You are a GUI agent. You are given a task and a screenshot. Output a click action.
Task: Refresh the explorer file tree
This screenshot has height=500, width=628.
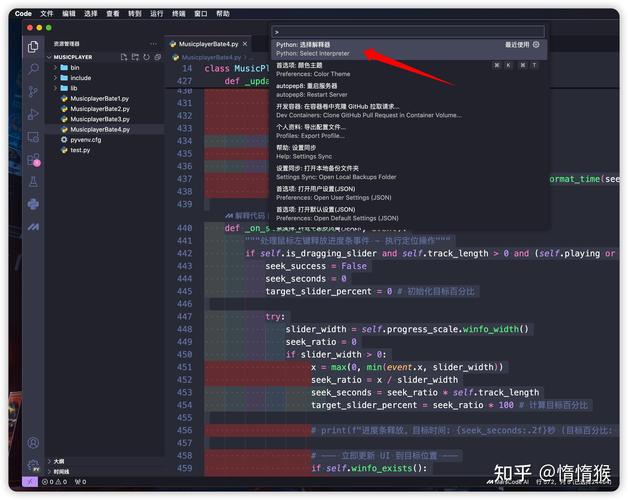point(147,57)
